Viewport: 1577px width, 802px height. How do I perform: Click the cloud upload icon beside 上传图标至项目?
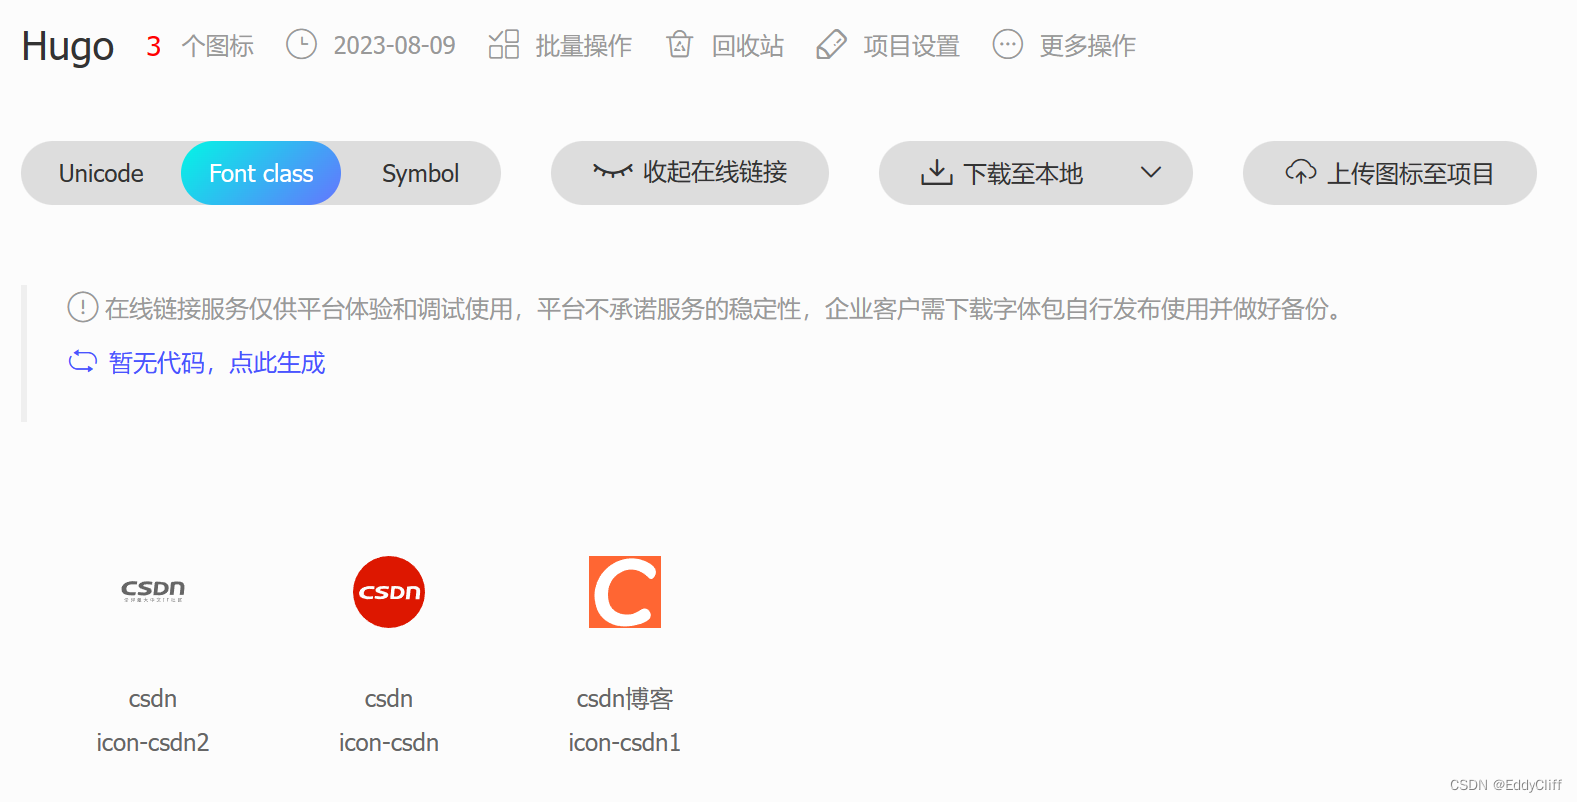(1301, 172)
